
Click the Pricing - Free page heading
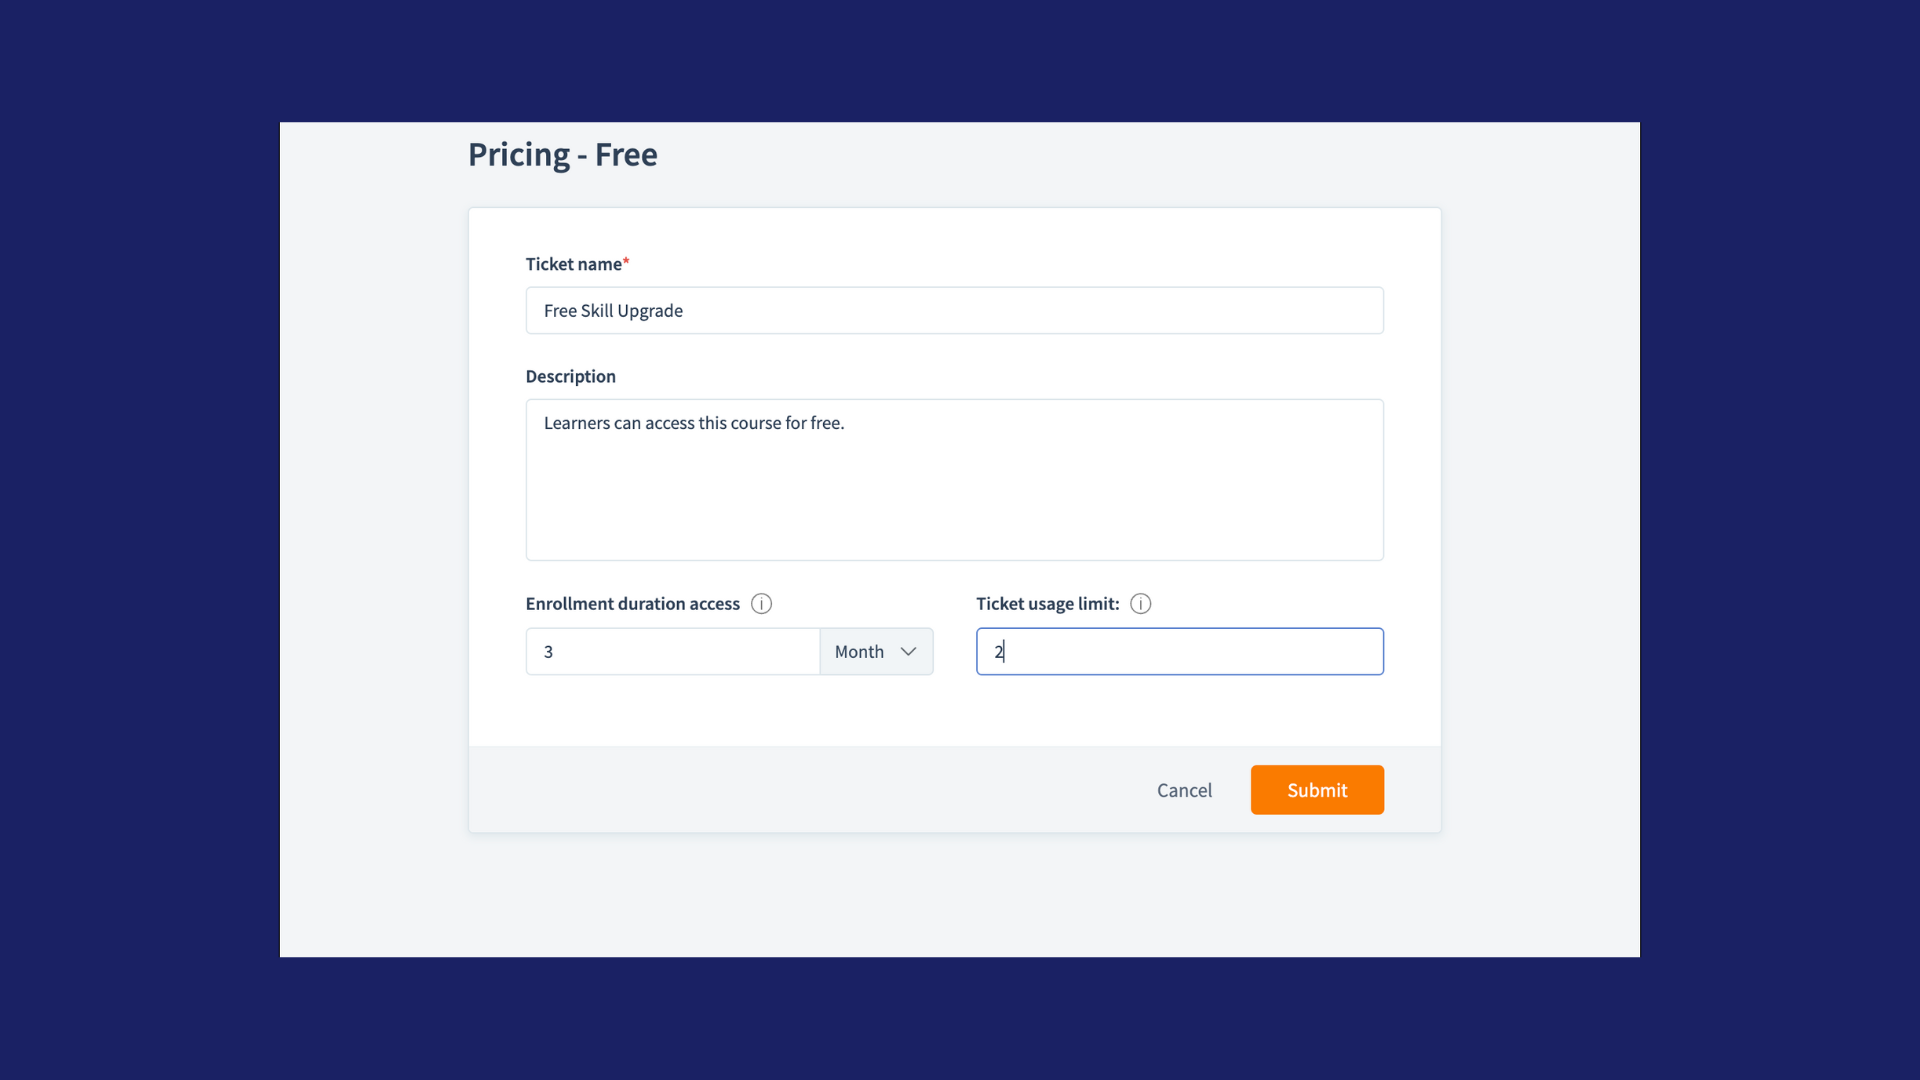pyautogui.click(x=562, y=155)
